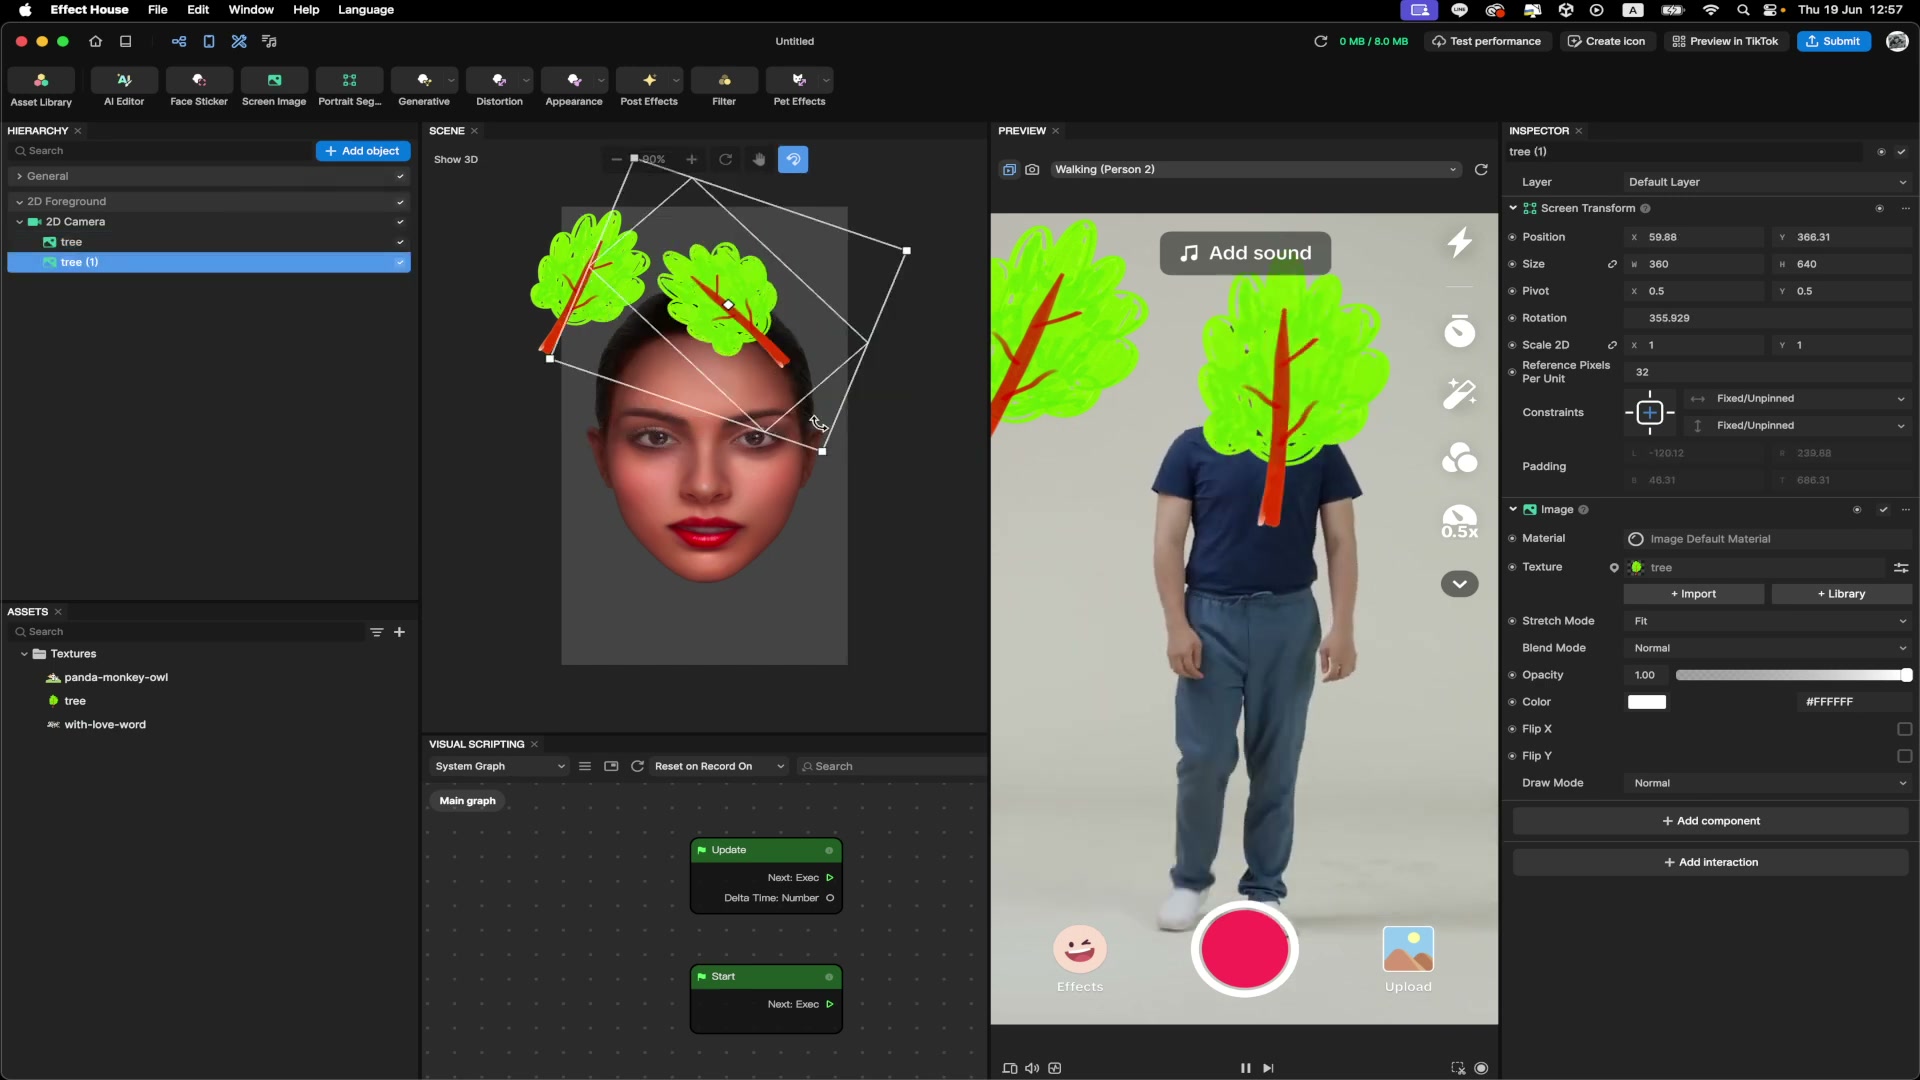Add Portrait Segmentation object
Viewport: 1920px width, 1080px height.
(x=349, y=87)
